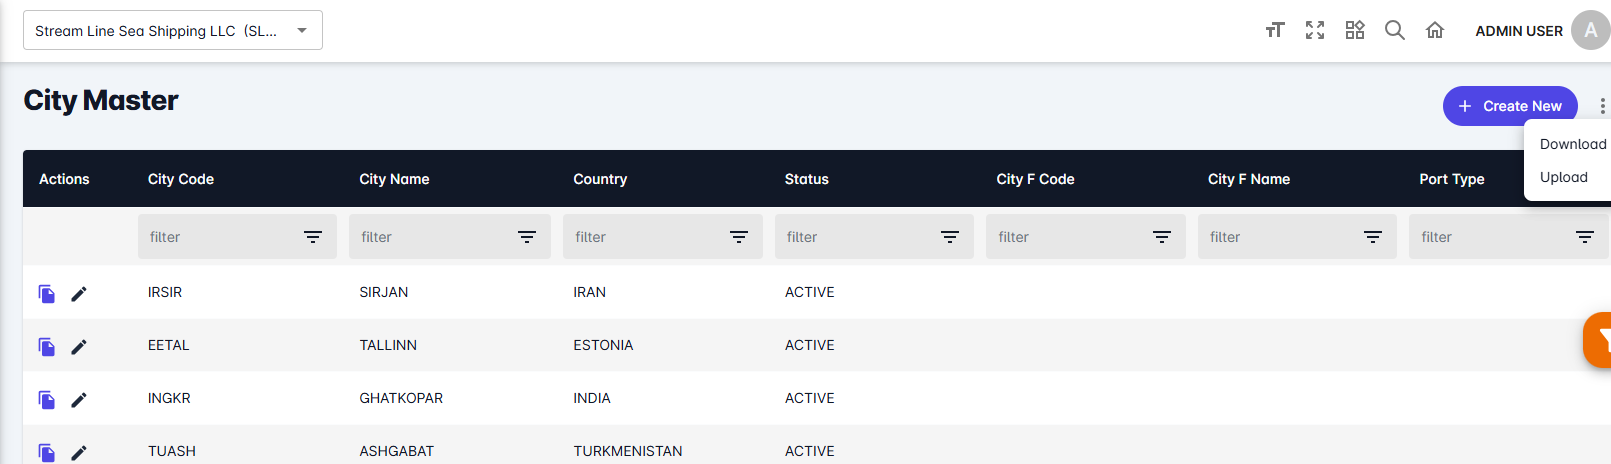Go to home via house icon
The height and width of the screenshot is (464, 1611).
(1435, 30)
